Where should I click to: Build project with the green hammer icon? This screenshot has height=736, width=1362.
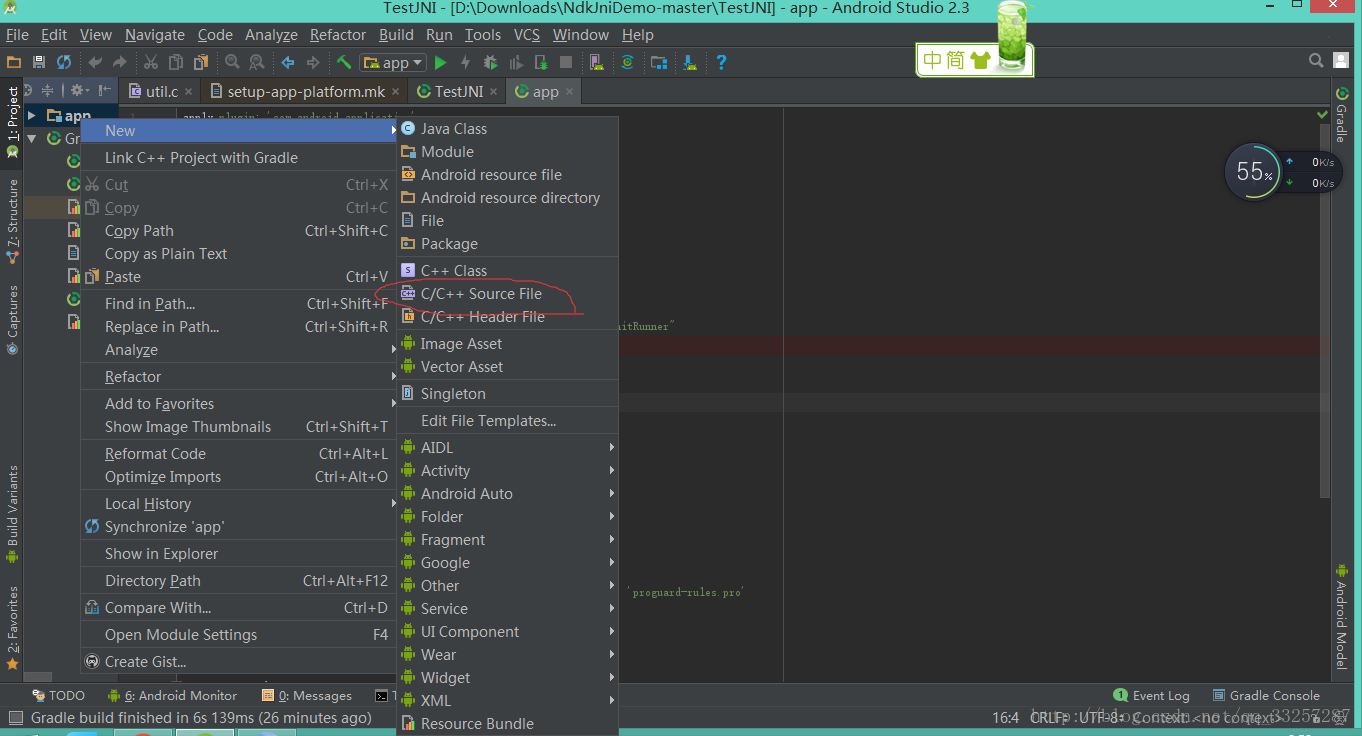(x=344, y=62)
